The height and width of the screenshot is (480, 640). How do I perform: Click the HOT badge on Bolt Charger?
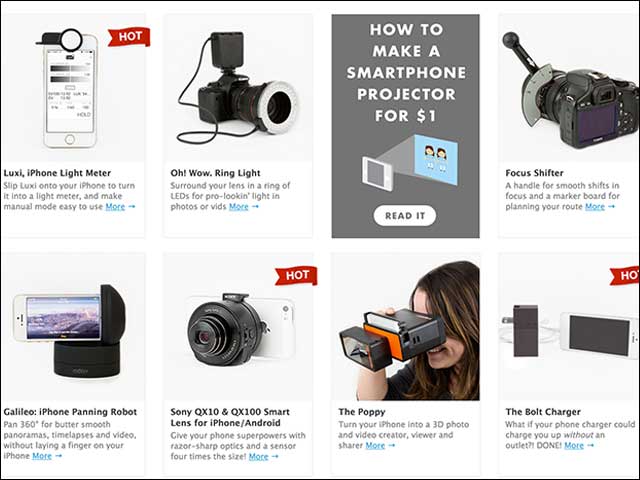point(625,276)
